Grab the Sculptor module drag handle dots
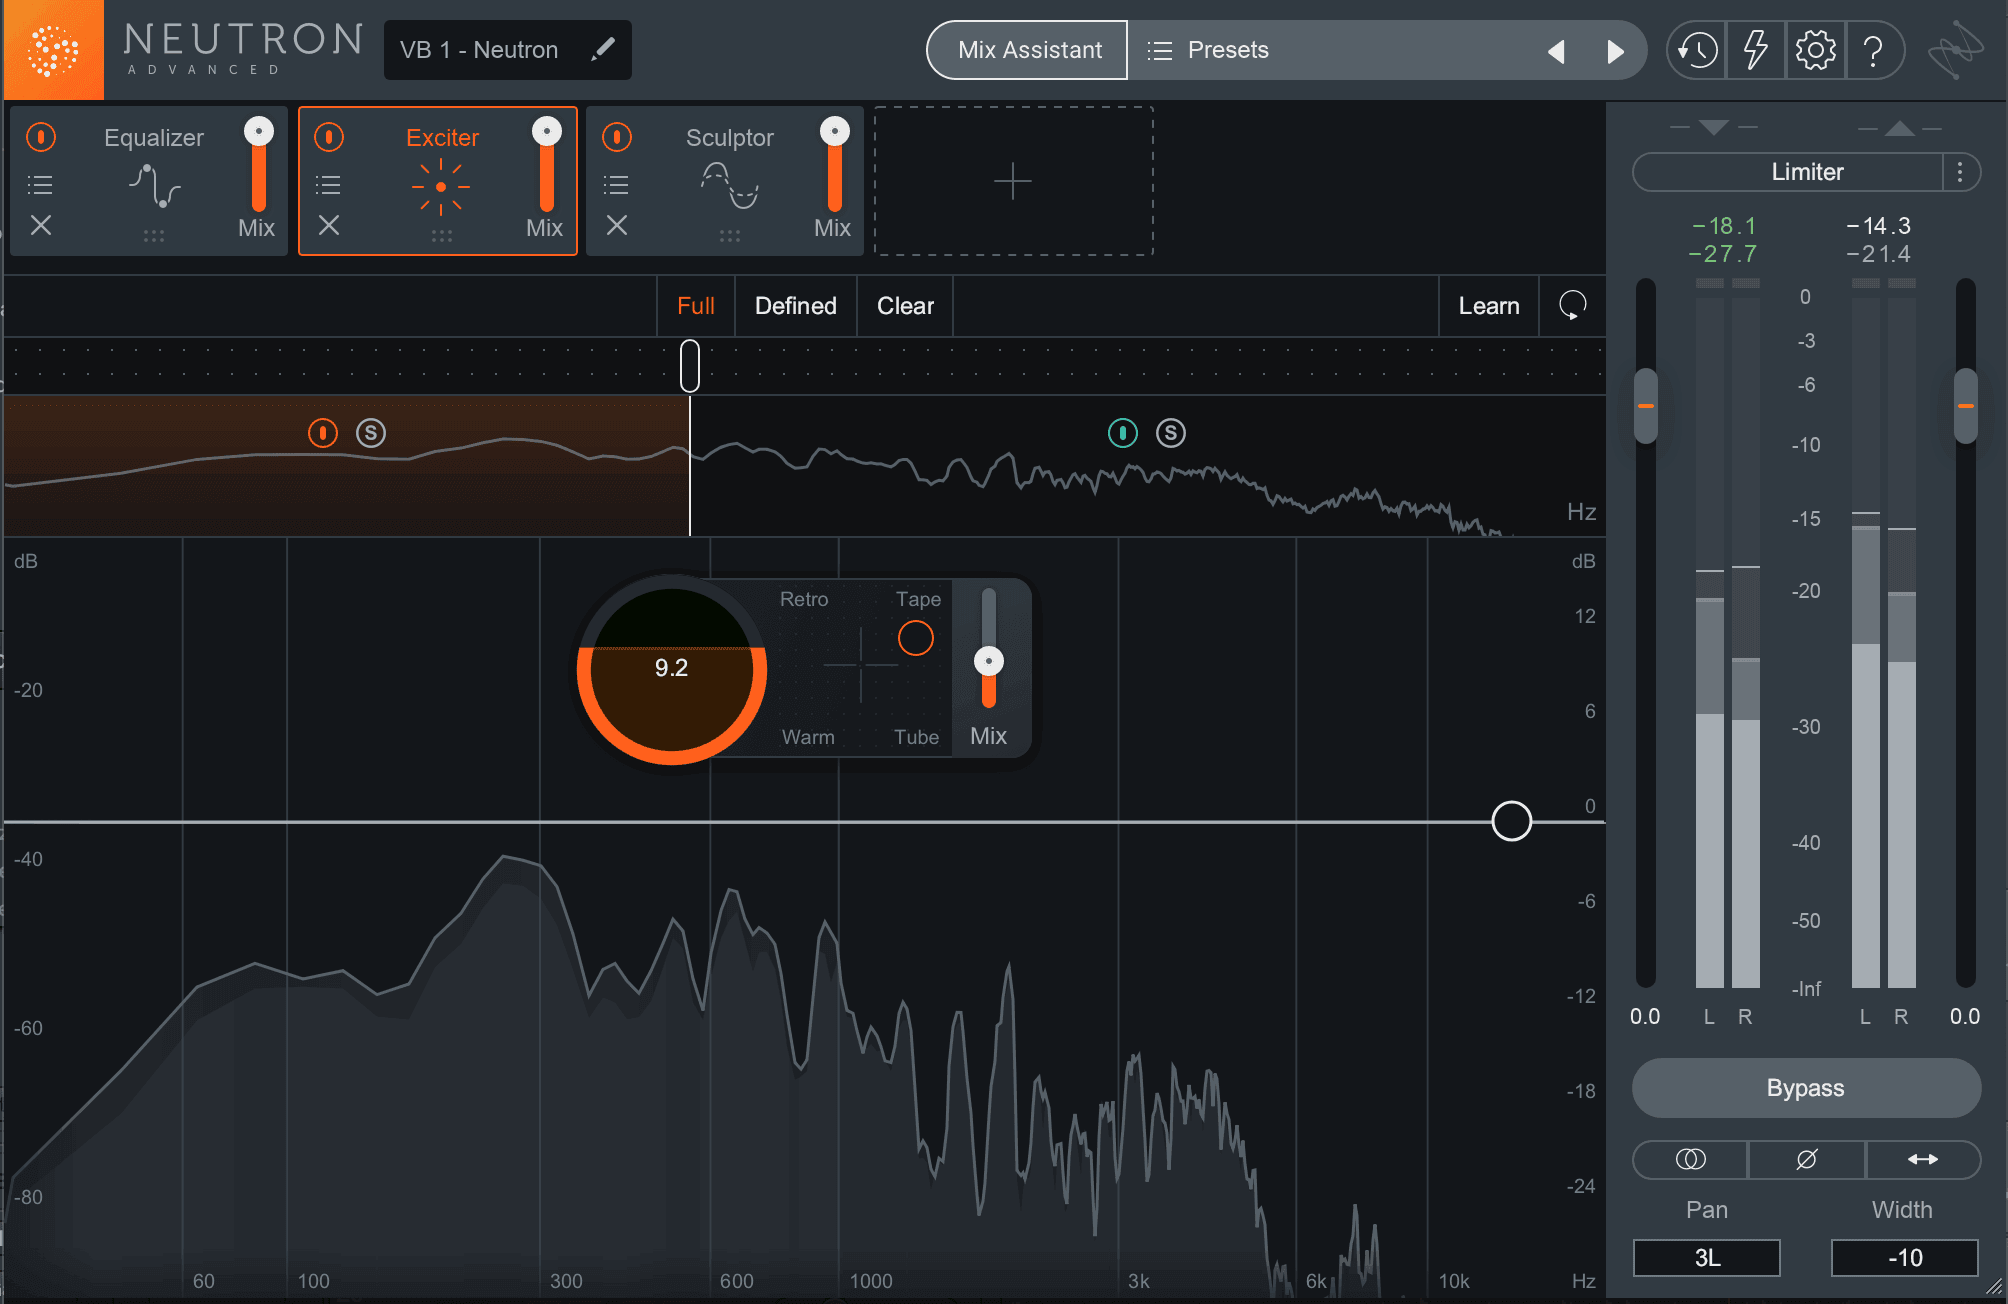 click(x=729, y=236)
